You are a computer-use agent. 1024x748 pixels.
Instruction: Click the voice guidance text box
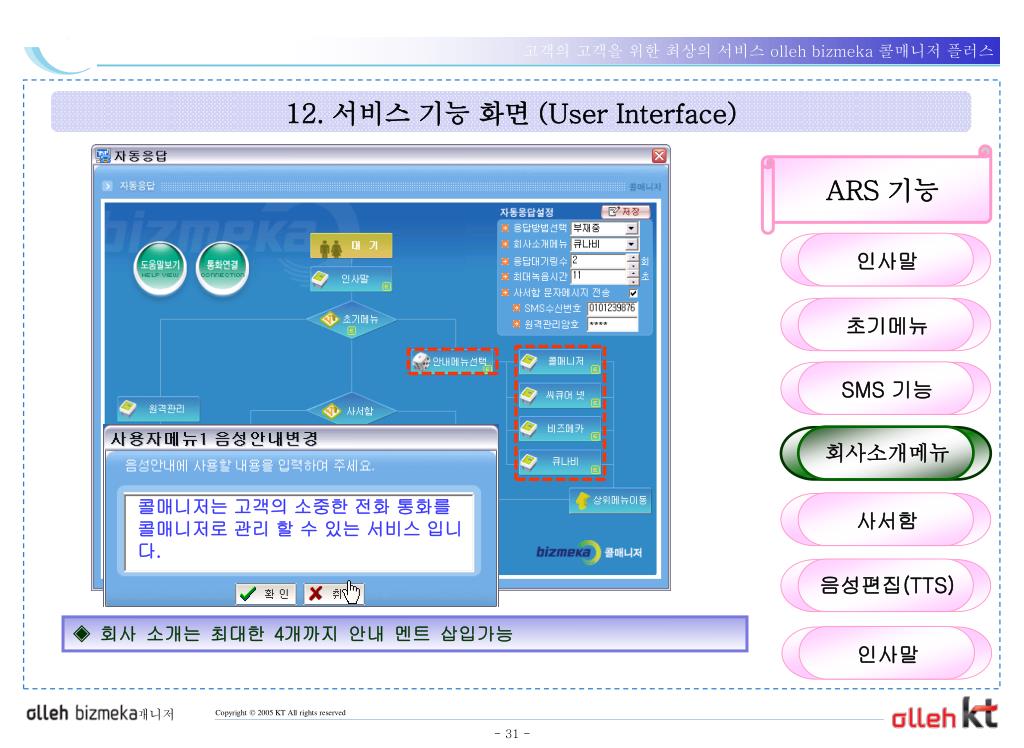point(299,532)
